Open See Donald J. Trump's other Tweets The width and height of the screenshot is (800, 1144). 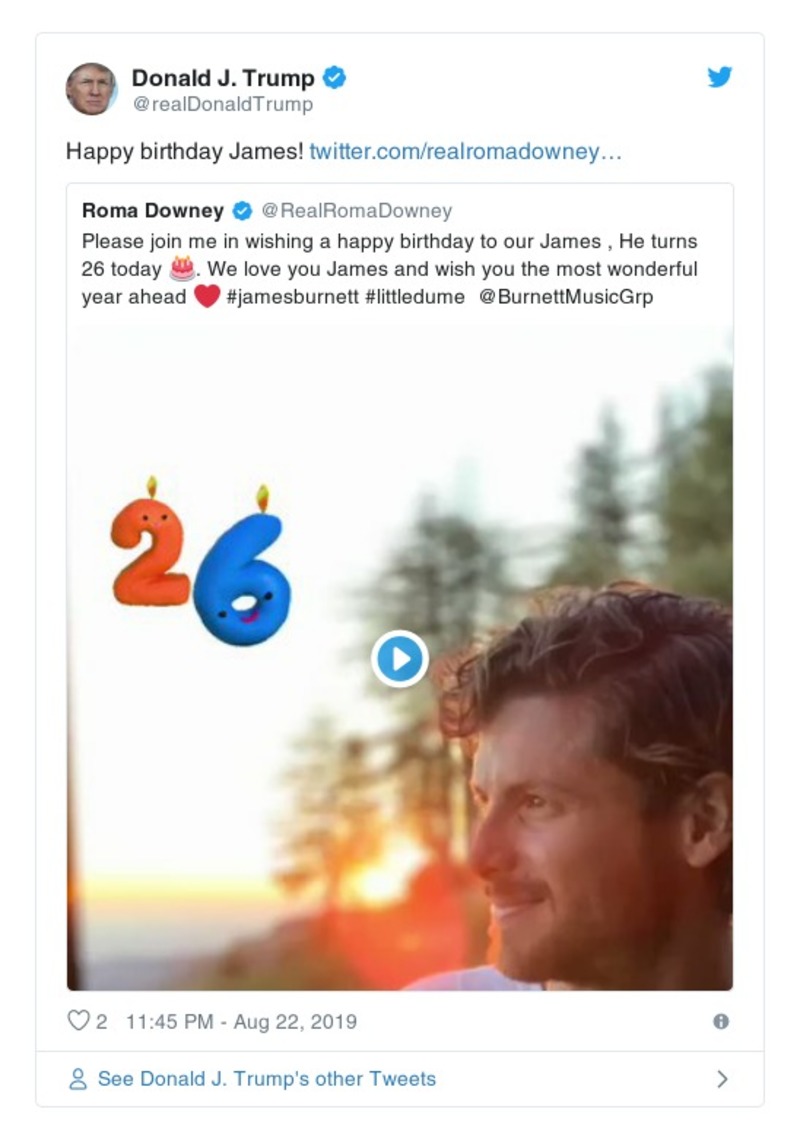tap(266, 1079)
